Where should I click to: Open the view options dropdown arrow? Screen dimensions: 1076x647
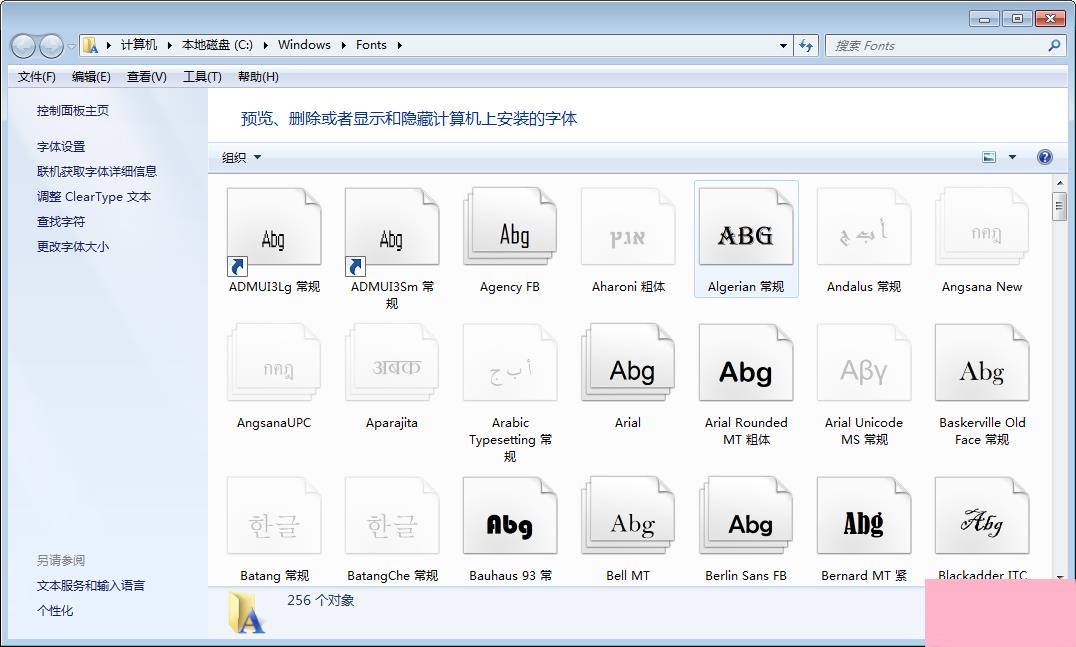1012,157
